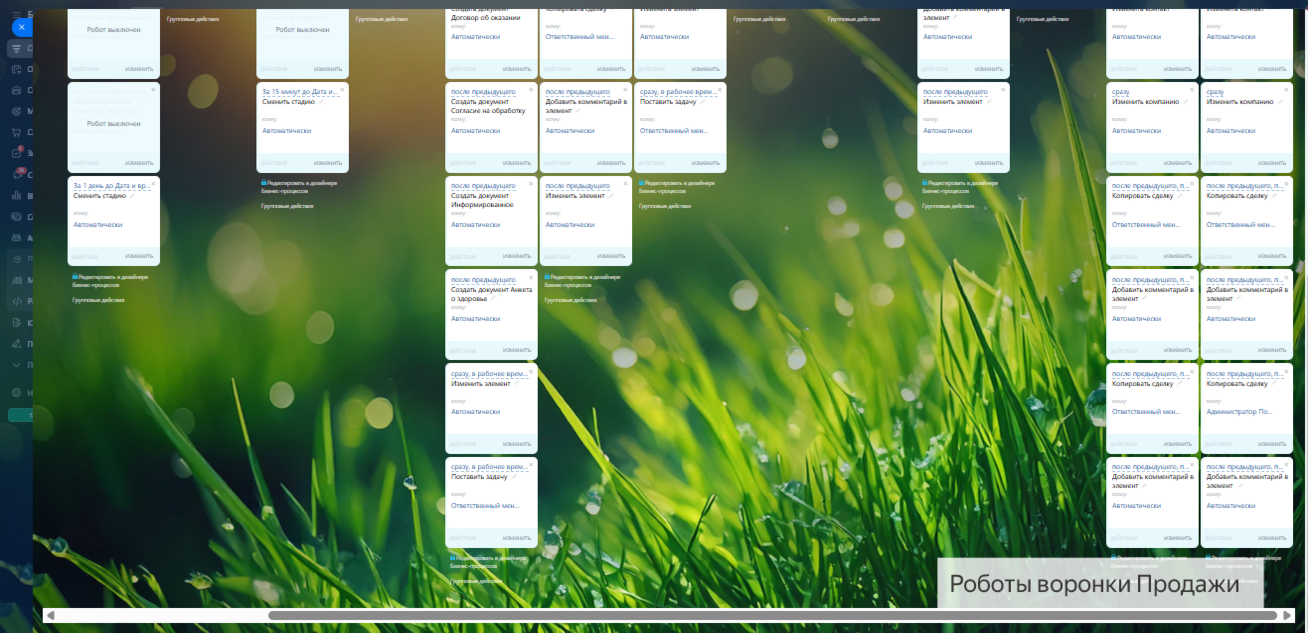The image size is (1308, 633).
Task: Close the panel with the blue X button
Action: (x=21, y=27)
